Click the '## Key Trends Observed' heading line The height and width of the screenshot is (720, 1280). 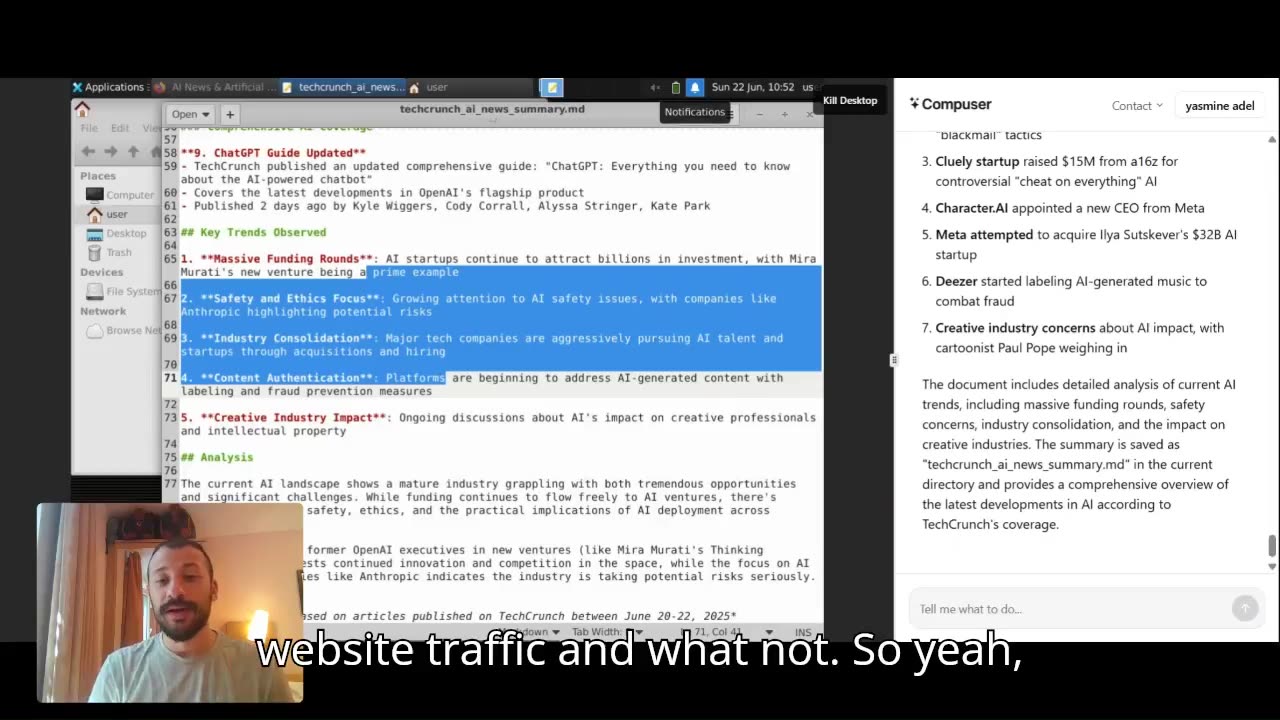click(253, 232)
